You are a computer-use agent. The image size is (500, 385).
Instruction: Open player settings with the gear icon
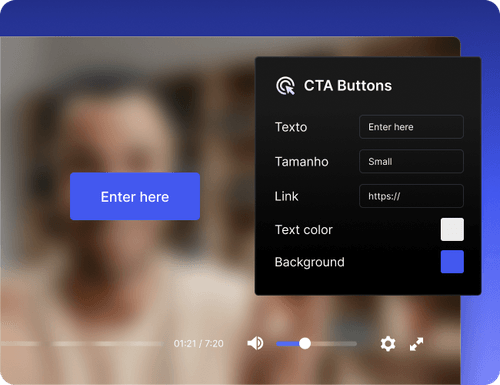[x=388, y=343]
